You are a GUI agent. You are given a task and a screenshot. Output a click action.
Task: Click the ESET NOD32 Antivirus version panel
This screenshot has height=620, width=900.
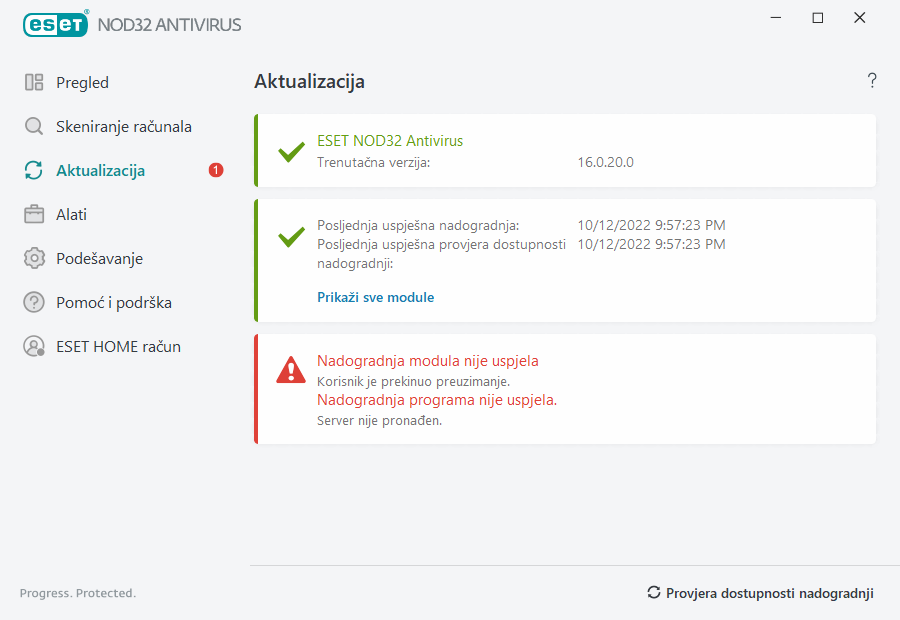coord(565,152)
